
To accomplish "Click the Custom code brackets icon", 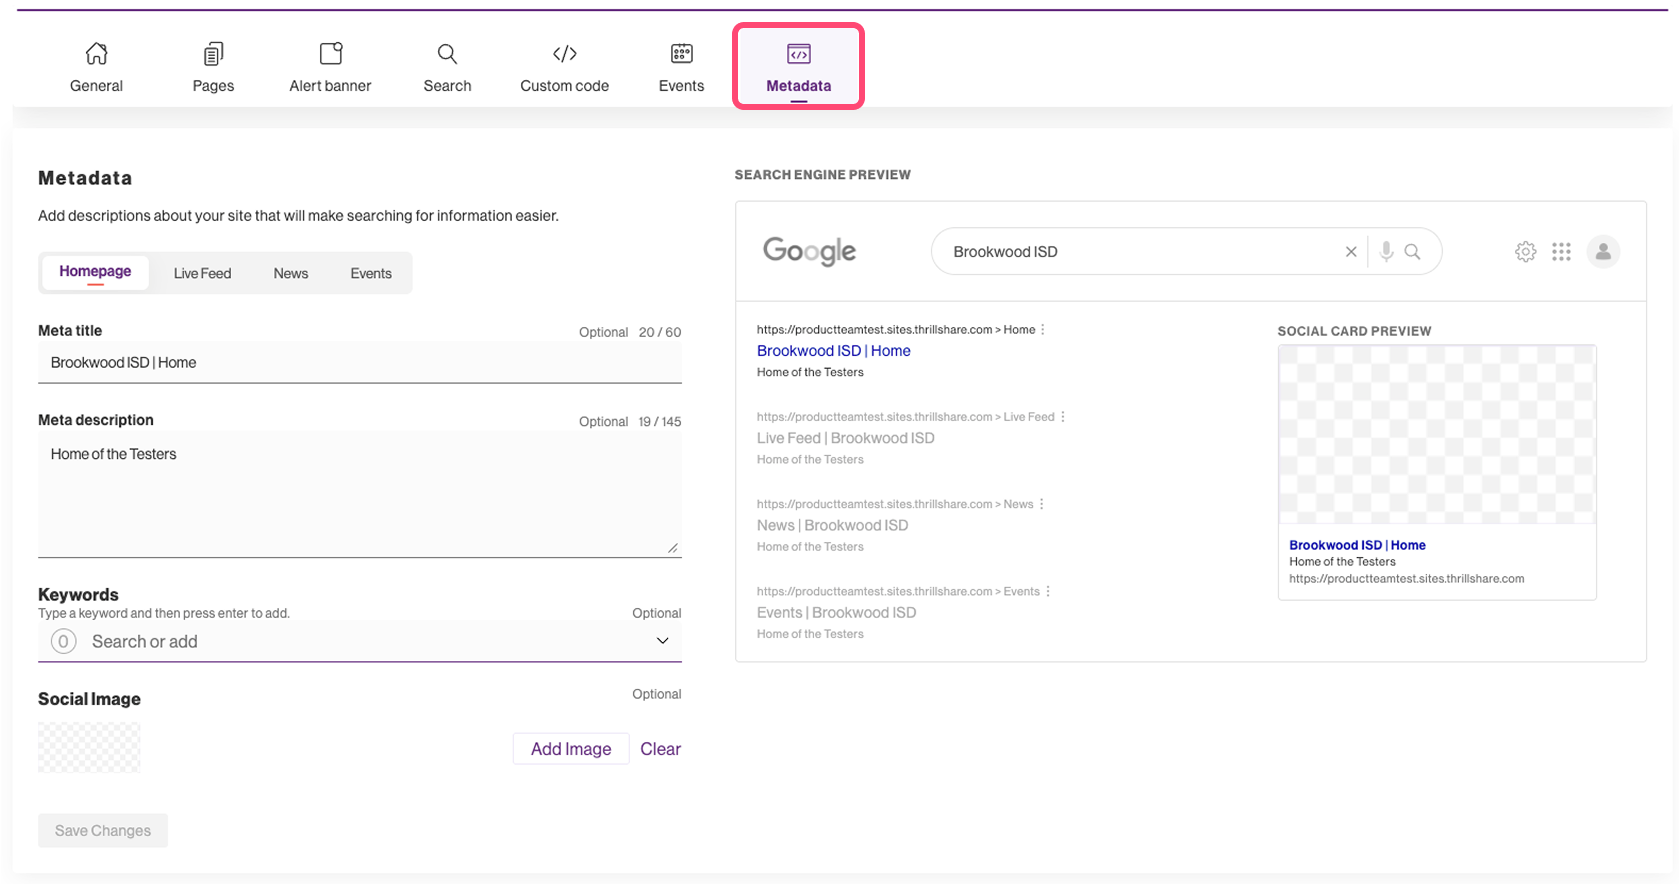I will click(564, 53).
